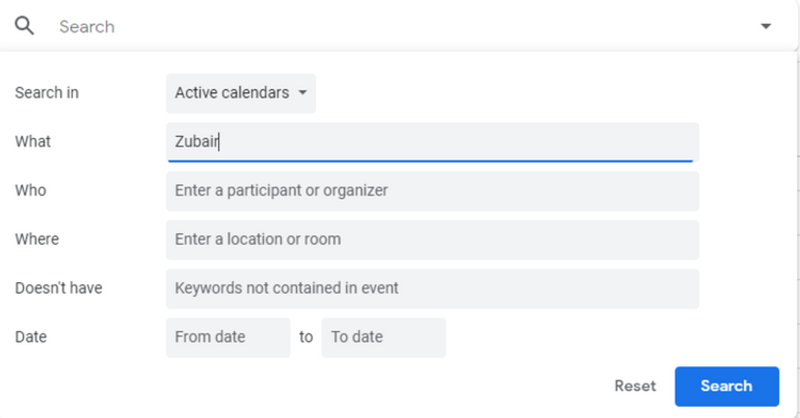Click Keywords not contained in event field
Viewport: 800px width, 418px height.
tap(432, 288)
